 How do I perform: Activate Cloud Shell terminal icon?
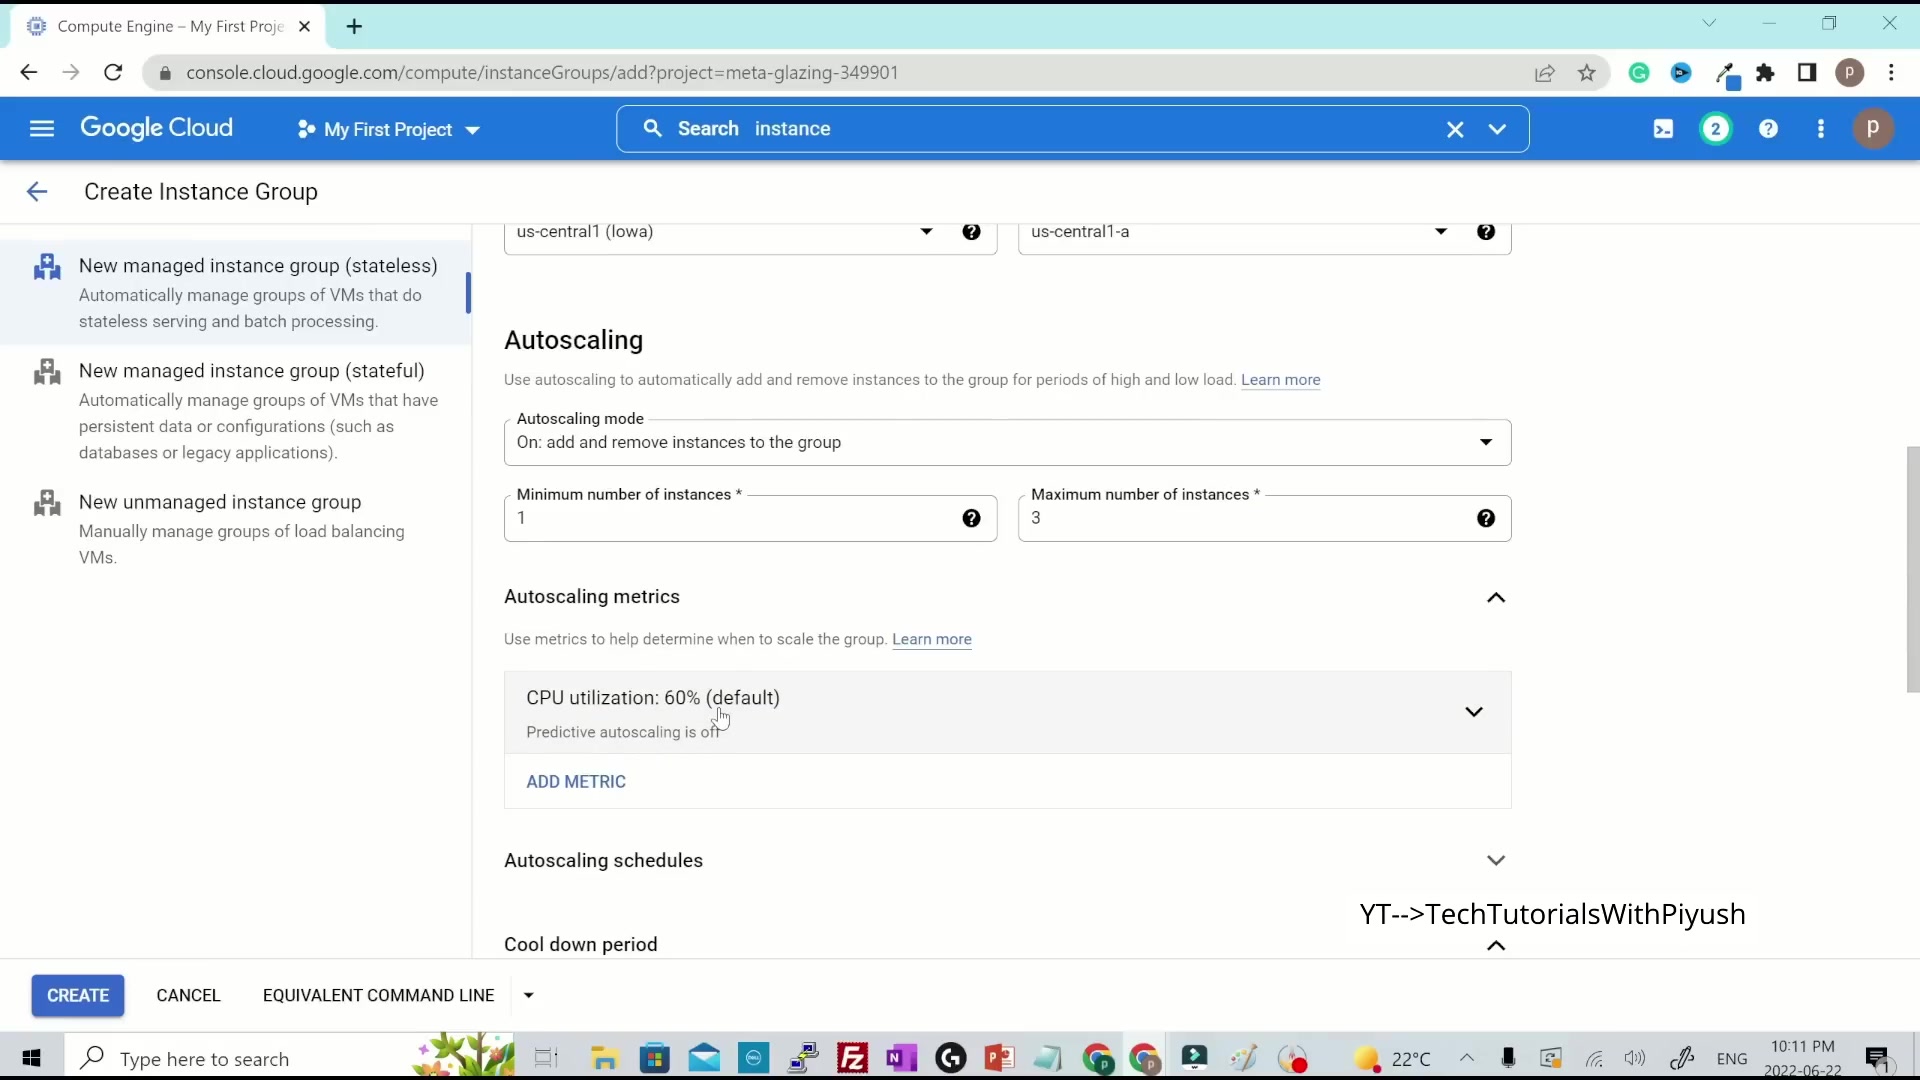point(1663,129)
